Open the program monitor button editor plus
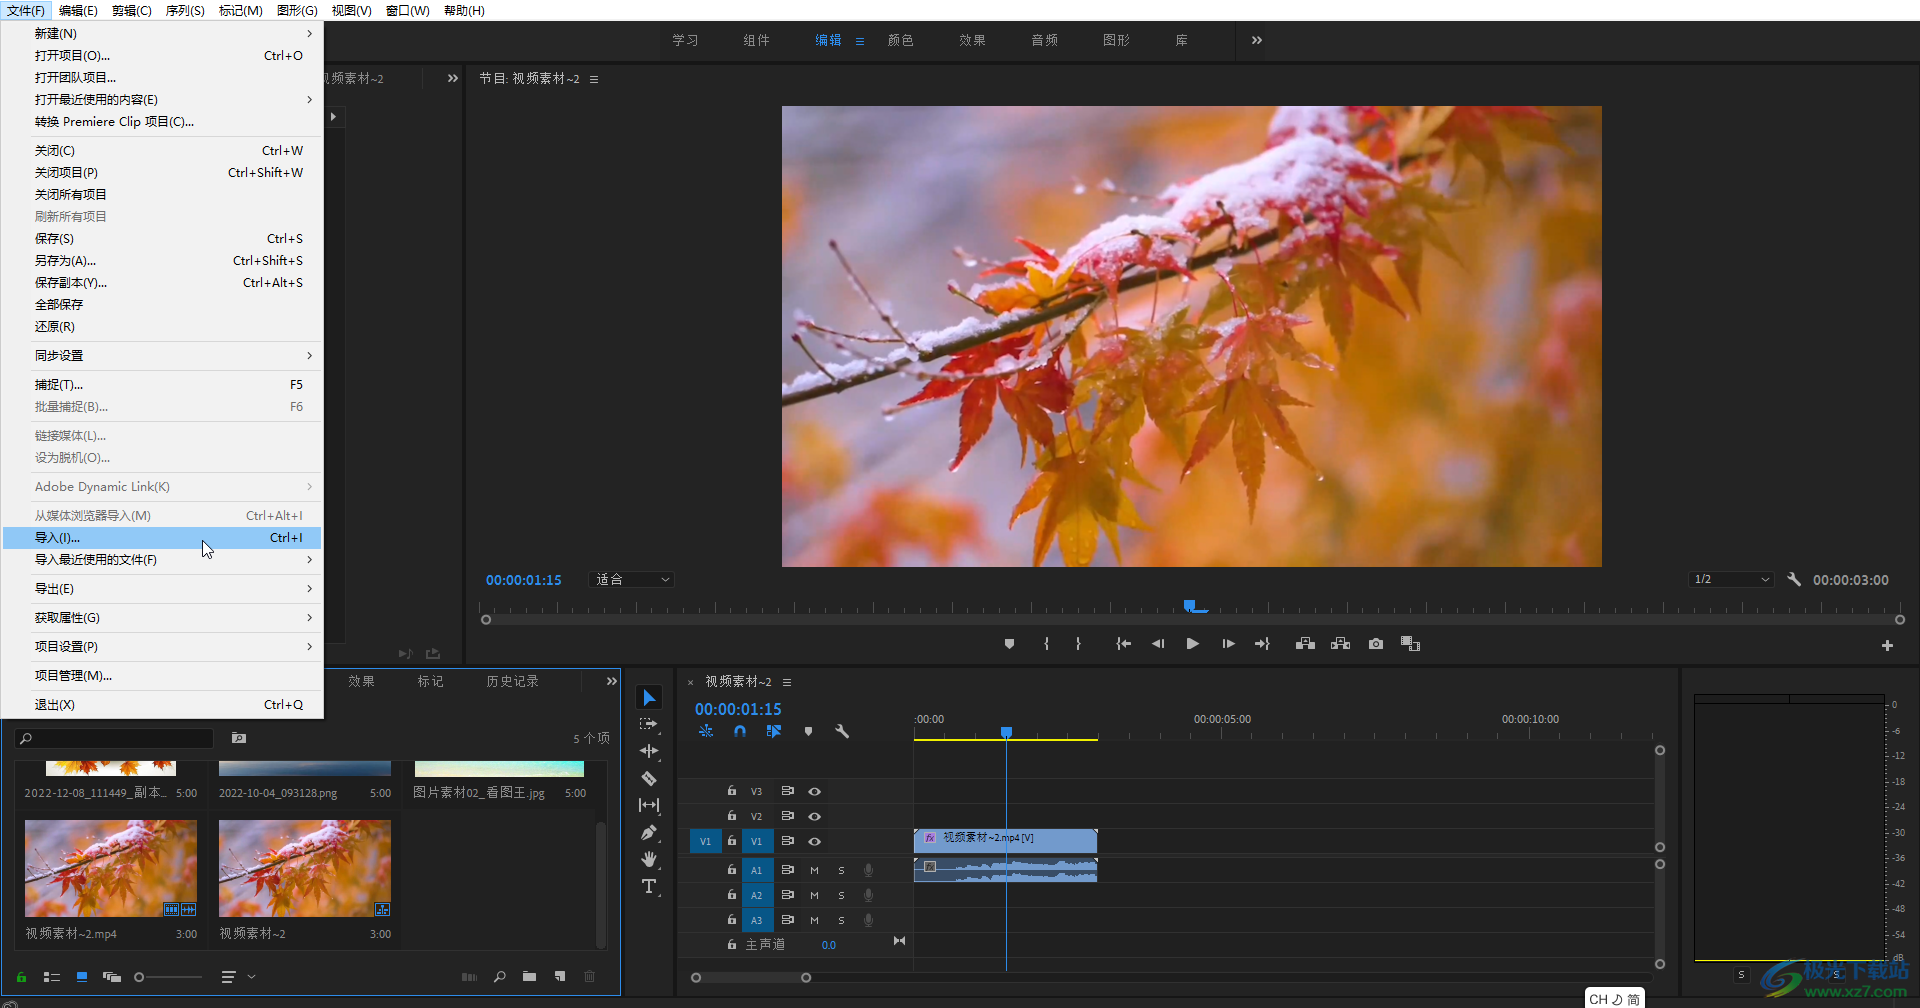 (1887, 646)
